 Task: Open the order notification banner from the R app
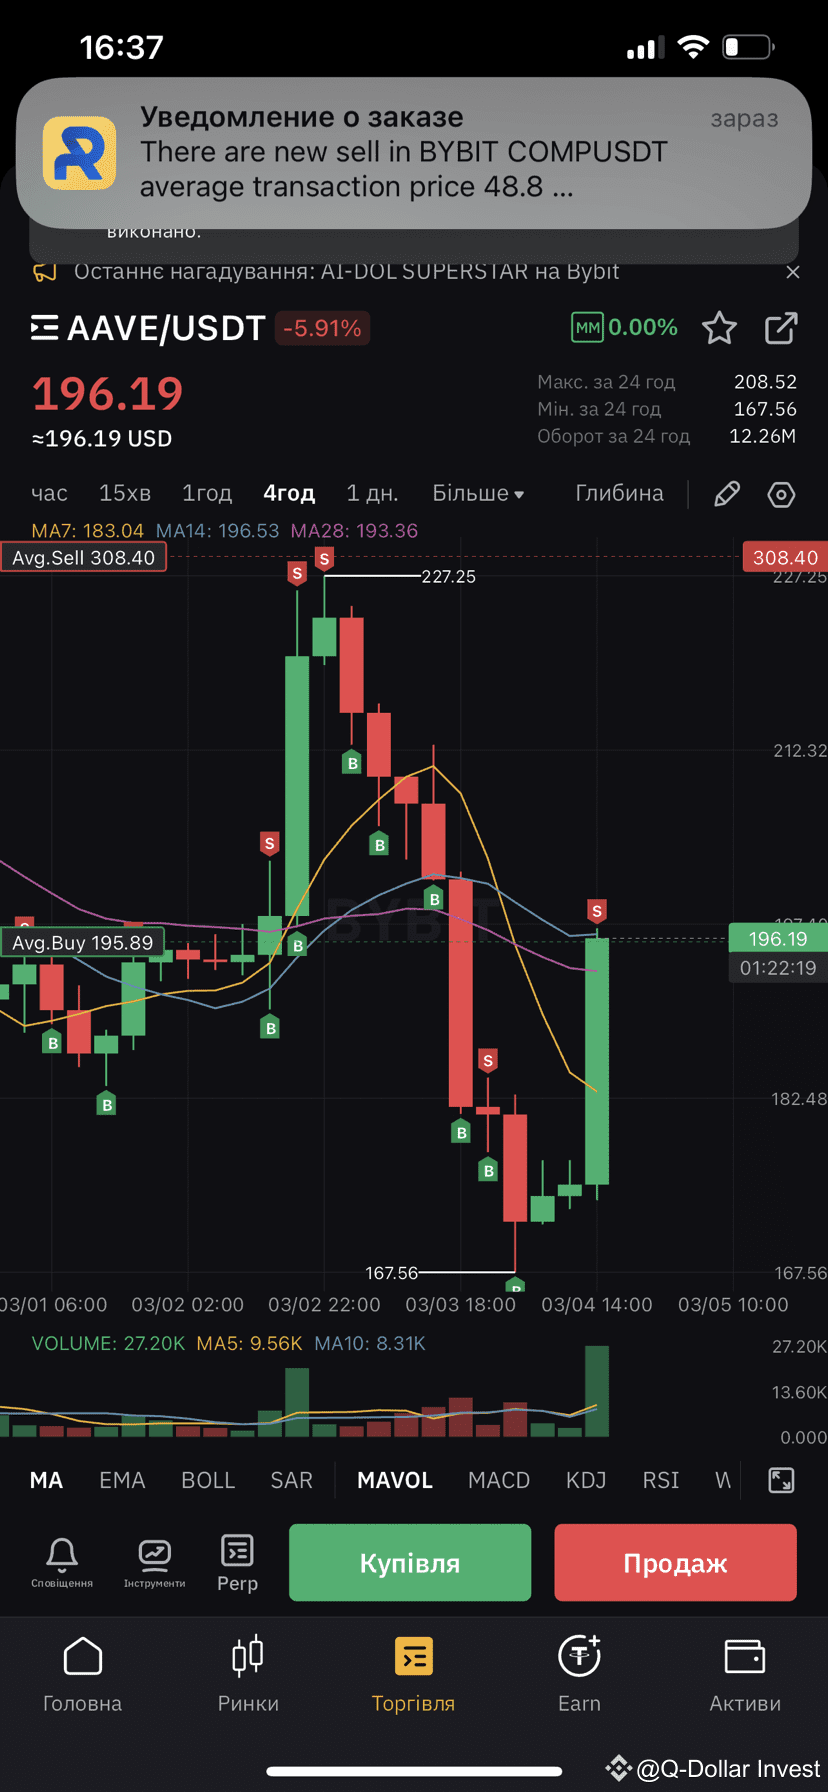pyautogui.click(x=413, y=152)
